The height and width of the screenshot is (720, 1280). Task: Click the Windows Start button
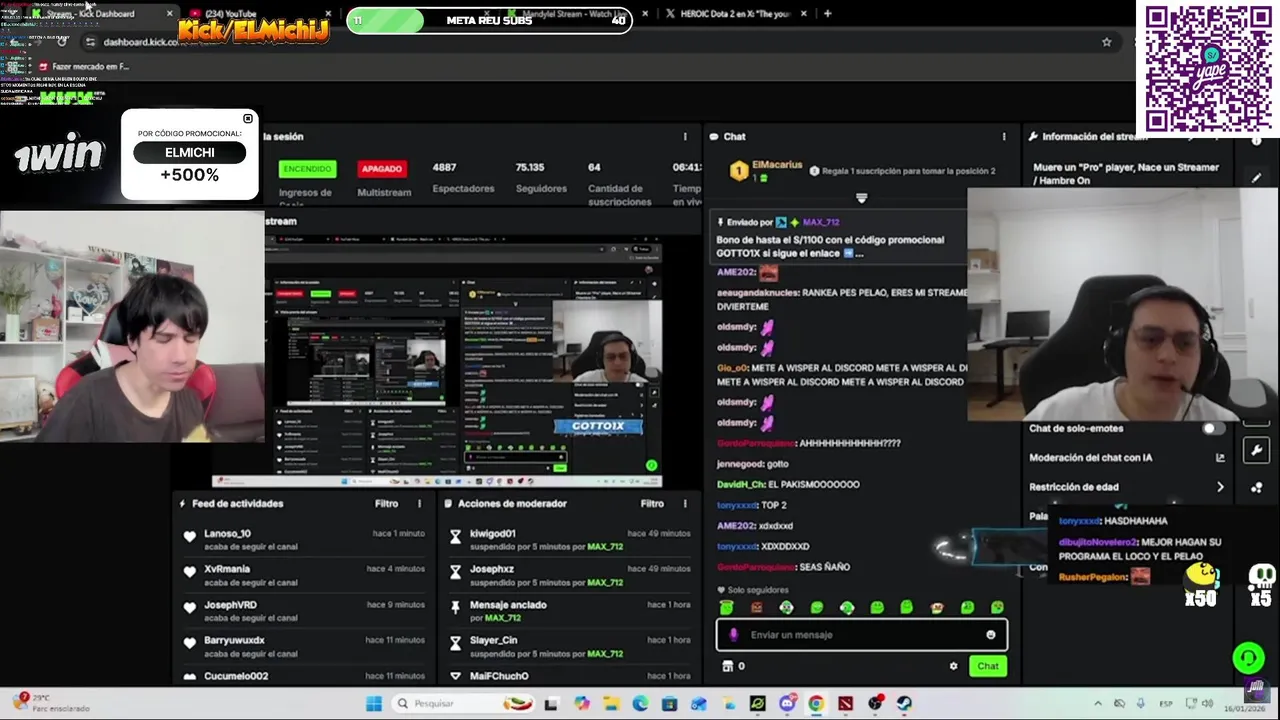374,704
